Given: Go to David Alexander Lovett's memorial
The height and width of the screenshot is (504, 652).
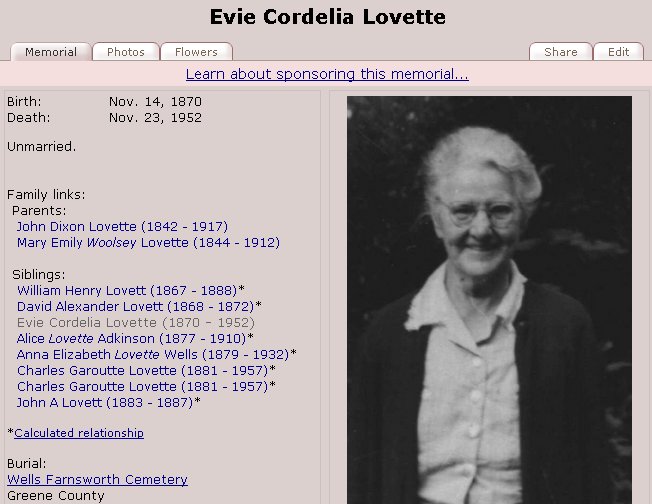Looking at the screenshot, I should pyautogui.click(x=135, y=306).
